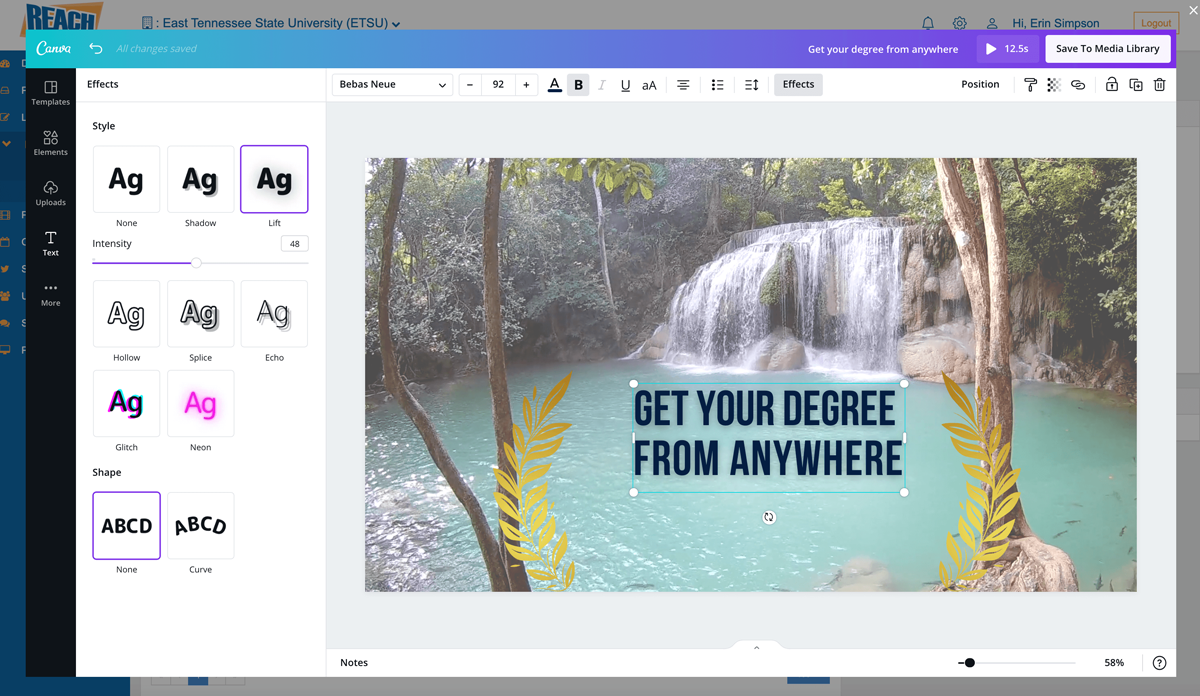This screenshot has width=1200, height=696.
Task: Click the link chain icon
Action: [1078, 85]
